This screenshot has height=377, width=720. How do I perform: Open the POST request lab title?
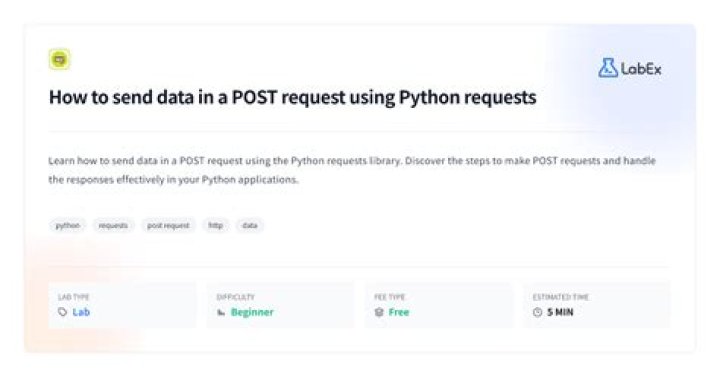292,97
